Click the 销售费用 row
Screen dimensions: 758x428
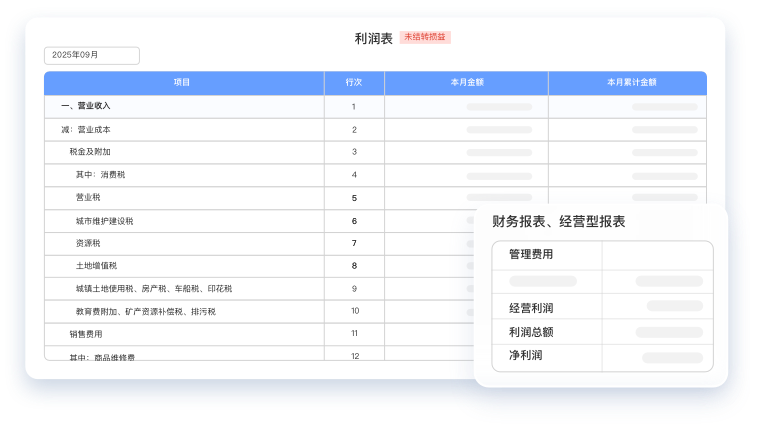(86, 334)
